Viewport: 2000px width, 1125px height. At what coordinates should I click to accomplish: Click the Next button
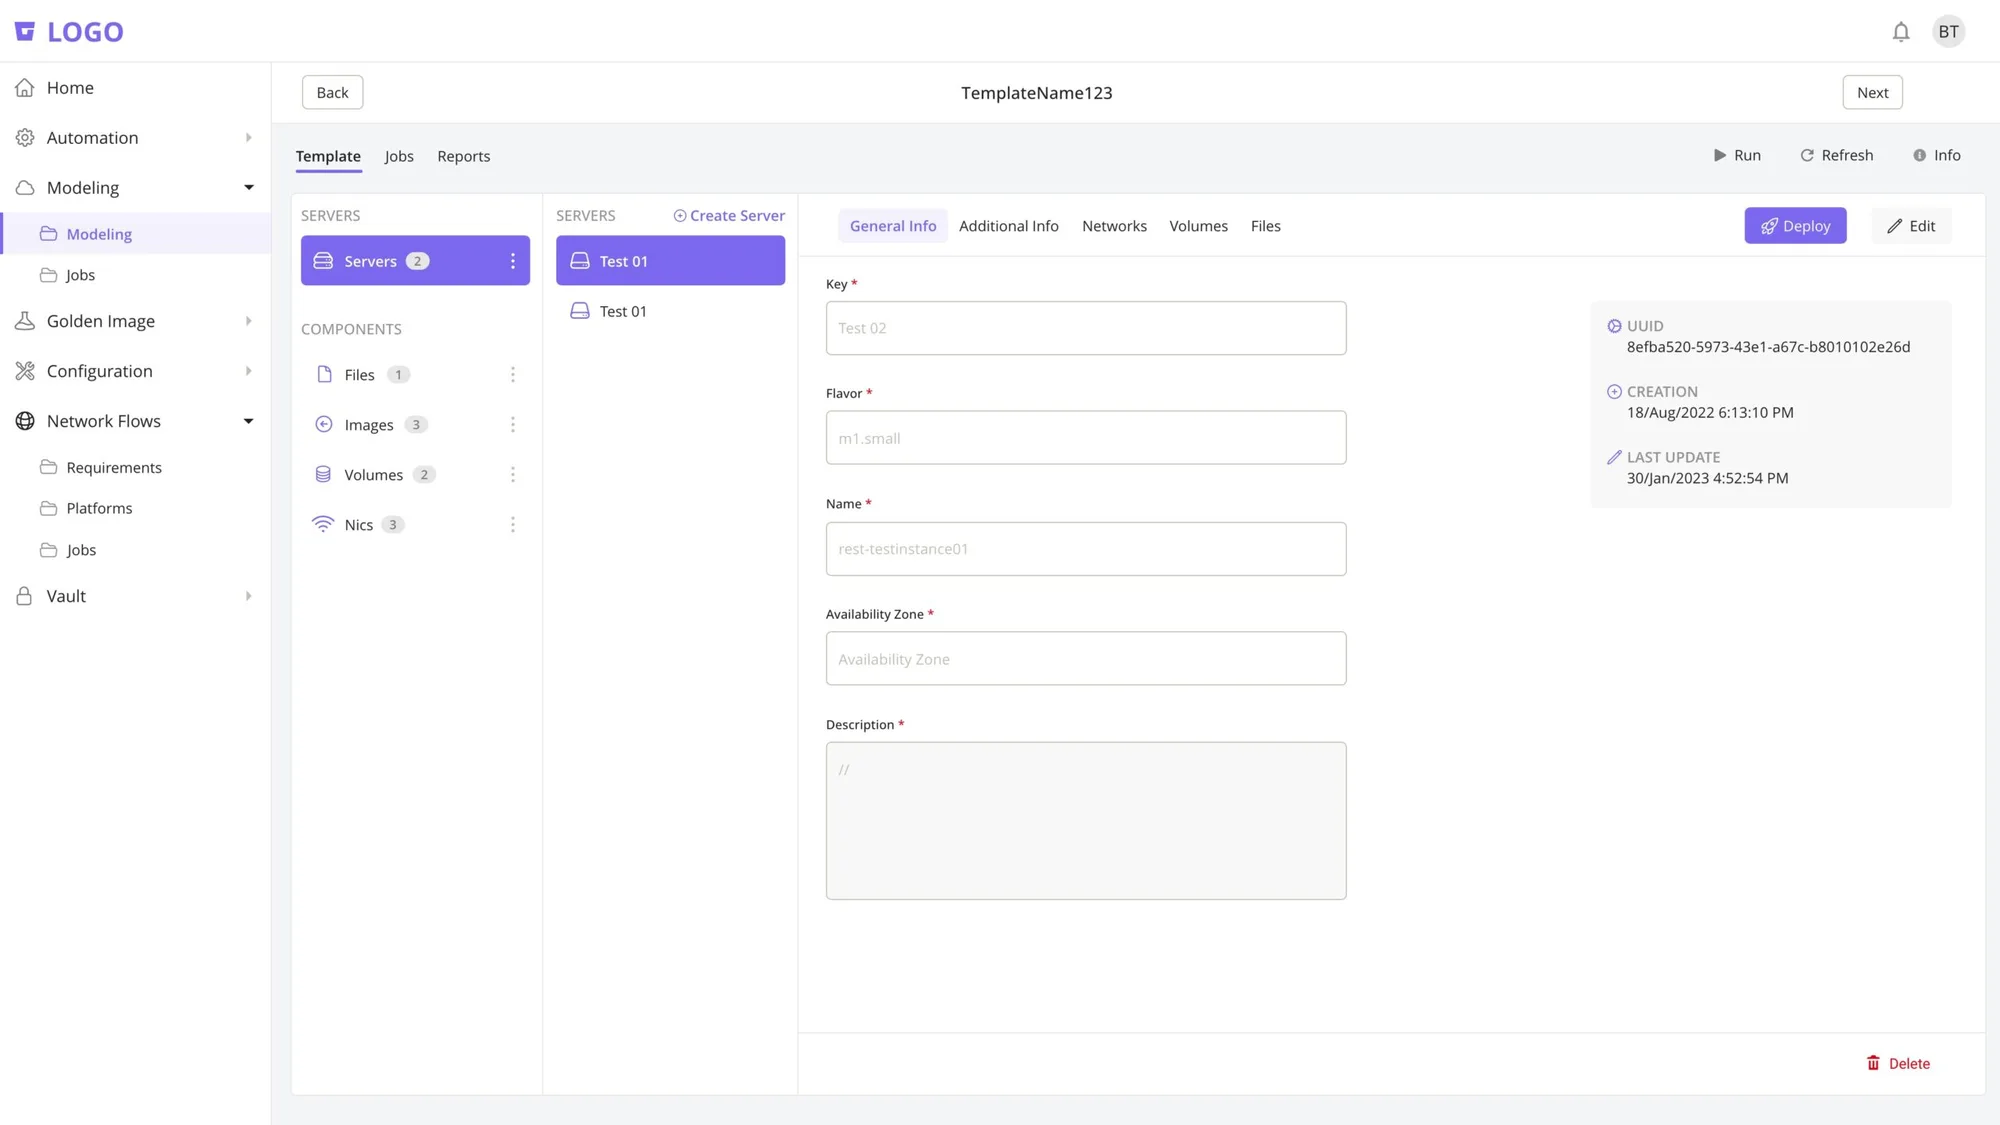click(1872, 93)
